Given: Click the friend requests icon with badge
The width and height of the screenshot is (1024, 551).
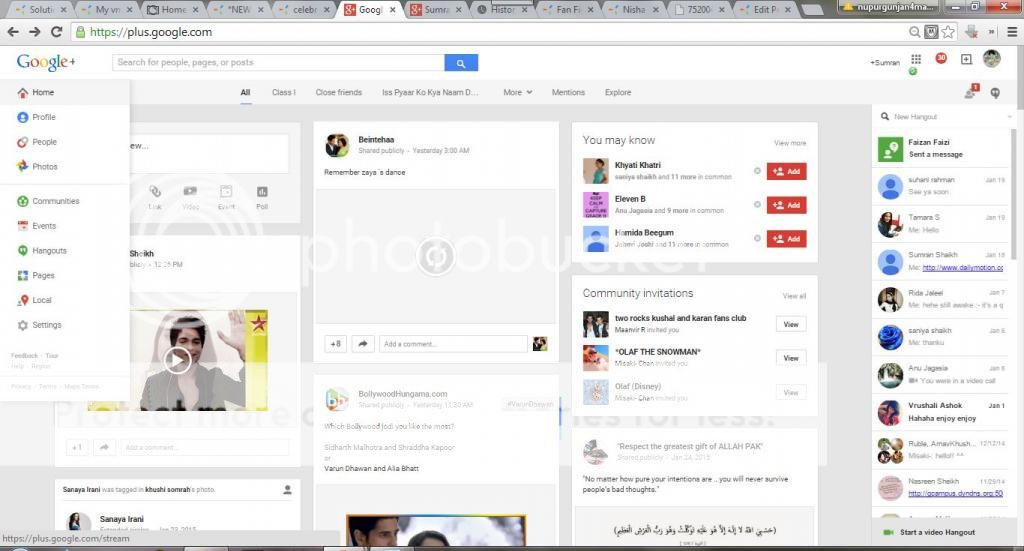Looking at the screenshot, I should [969, 92].
